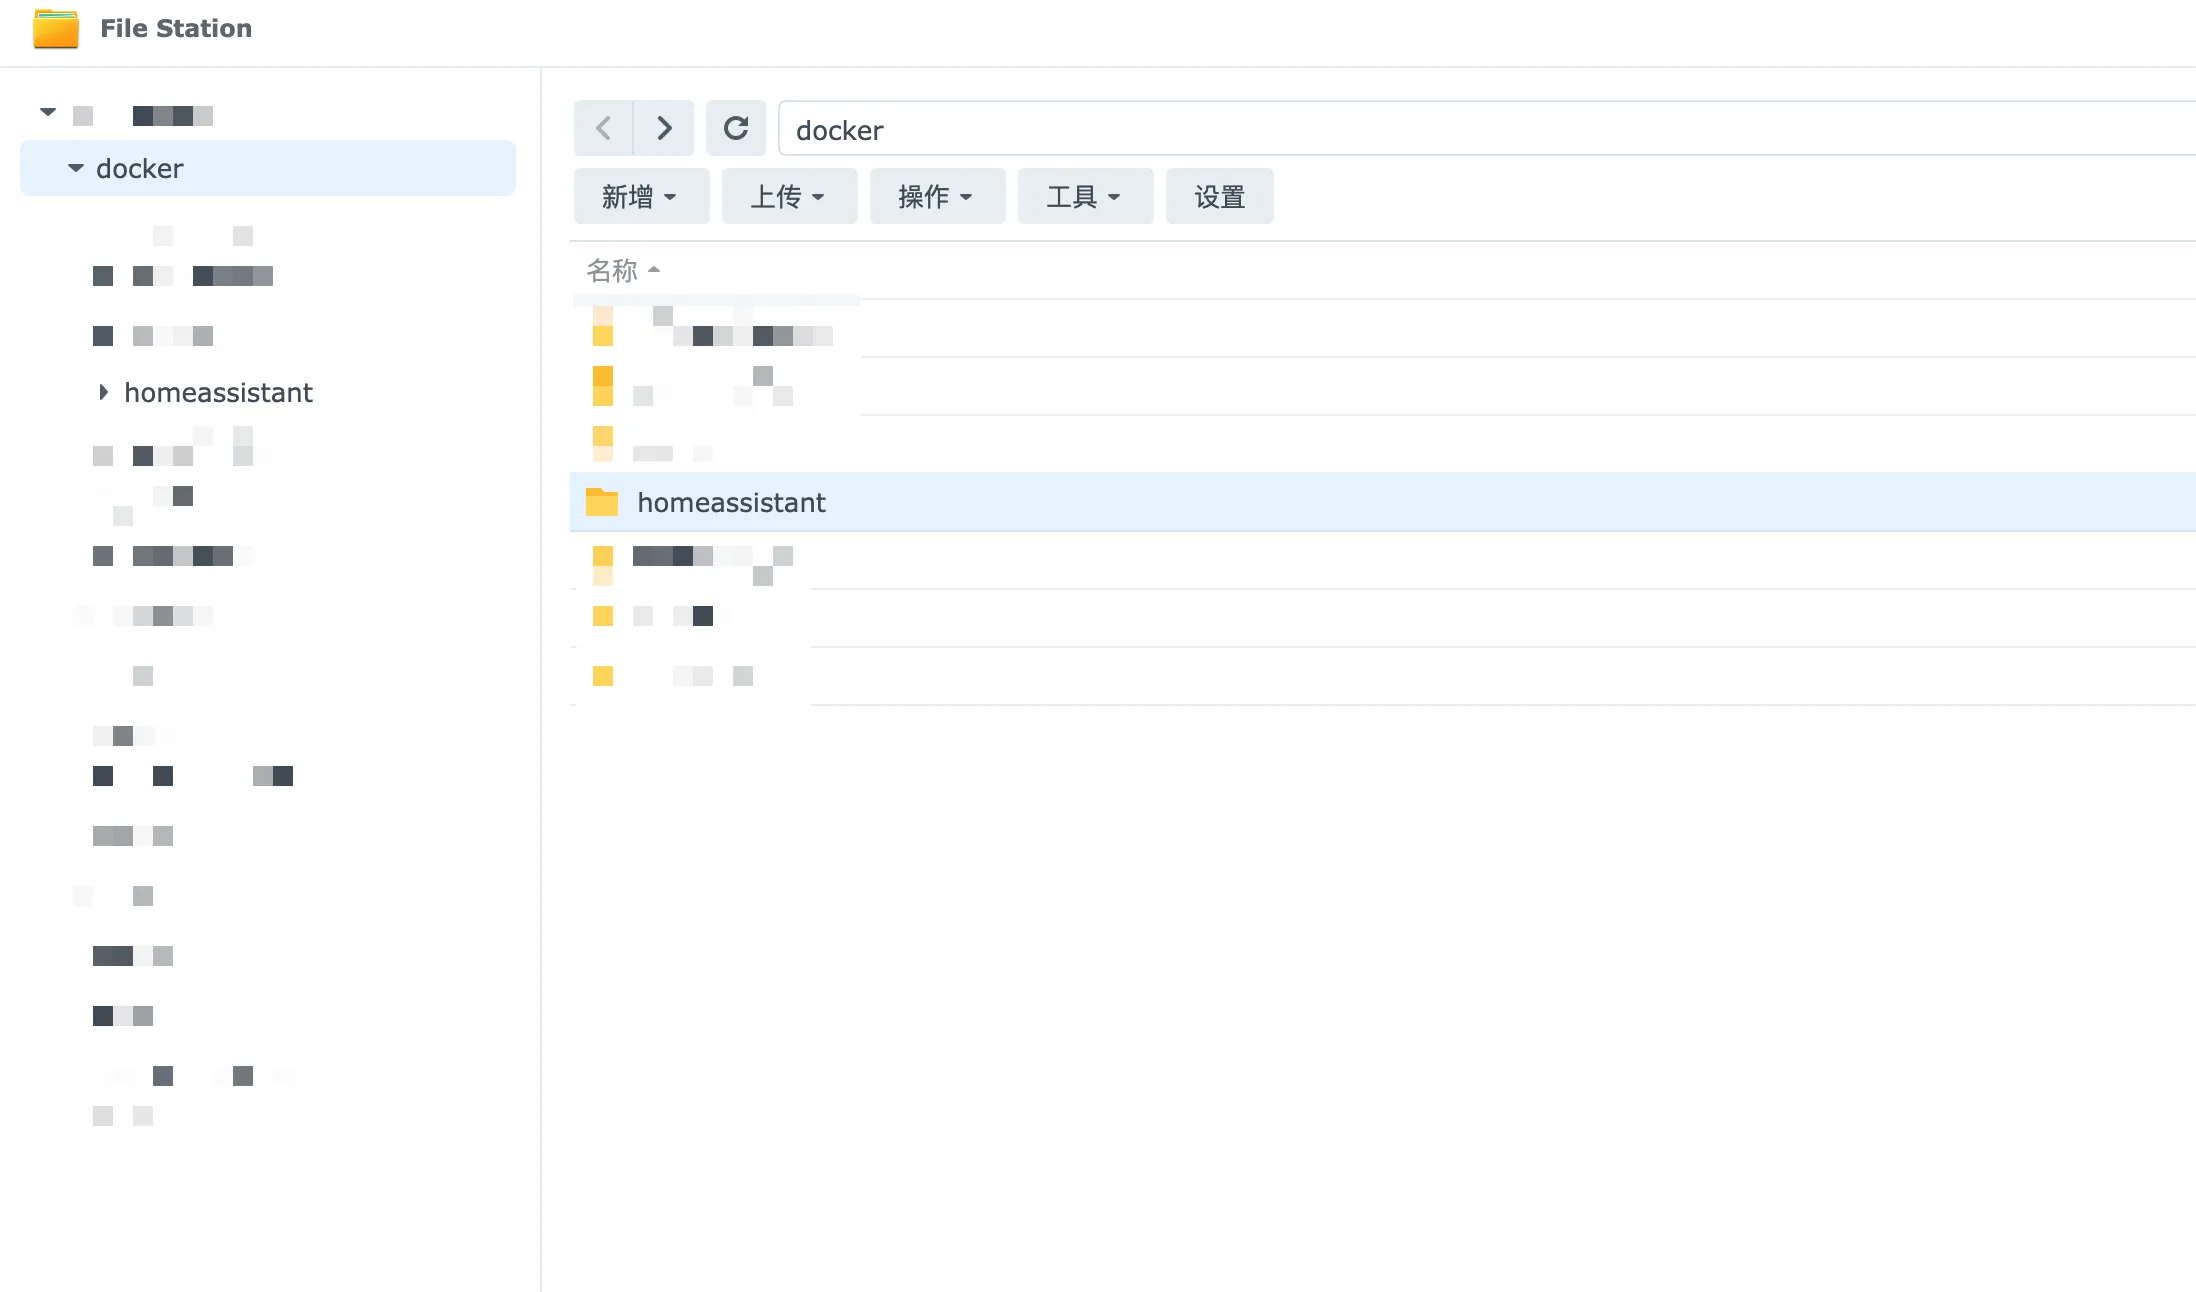The image size is (2196, 1292).
Task: Click the File Station title text
Action: click(x=176, y=29)
